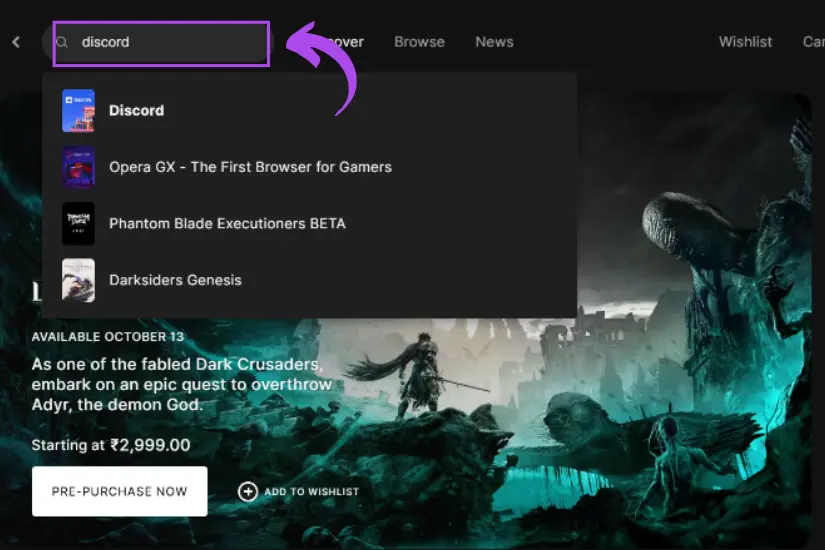Open Phantom Blade Executioners thumbnail
The height and width of the screenshot is (550, 825).
[78, 224]
